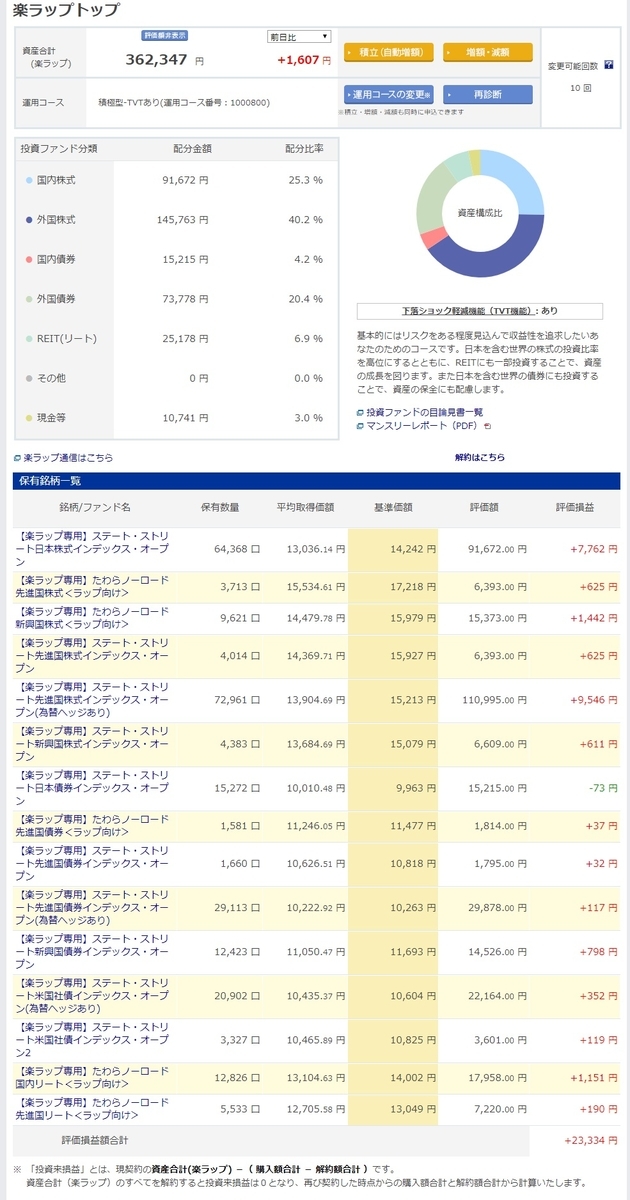Viewport: 630px width, 1200px height.
Task: Click the daily change value +1,607
Action: [x=297, y=60]
